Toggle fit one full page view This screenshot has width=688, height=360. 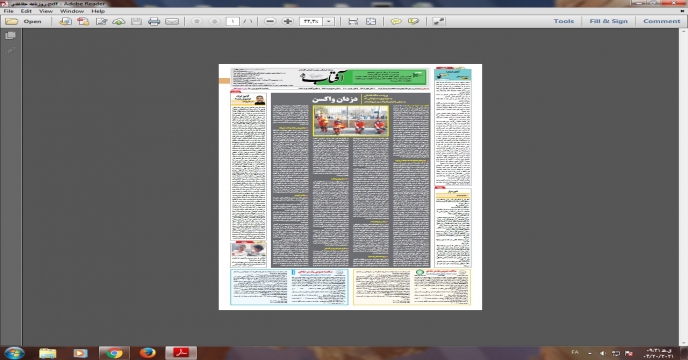click(371, 21)
